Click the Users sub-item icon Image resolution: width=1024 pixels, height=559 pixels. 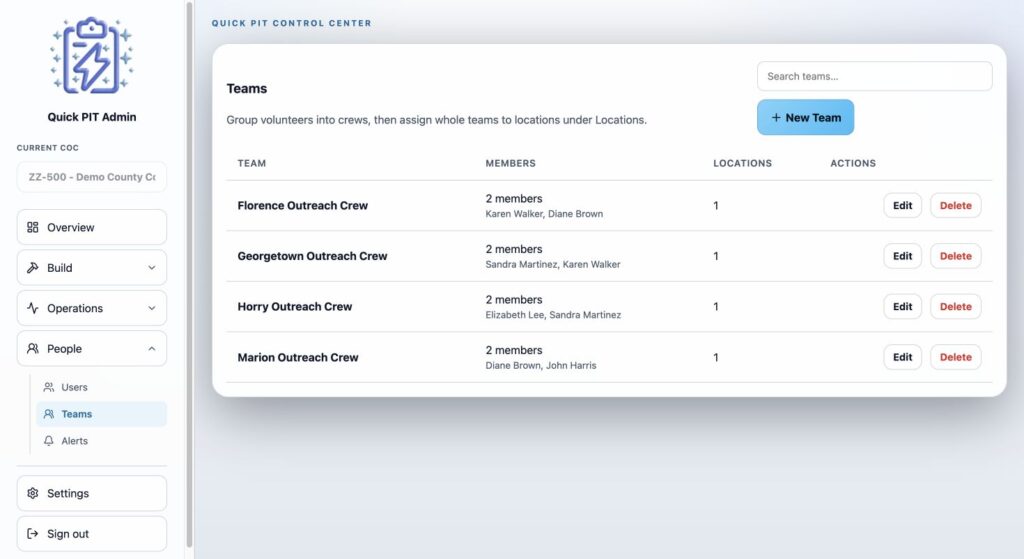(x=49, y=387)
